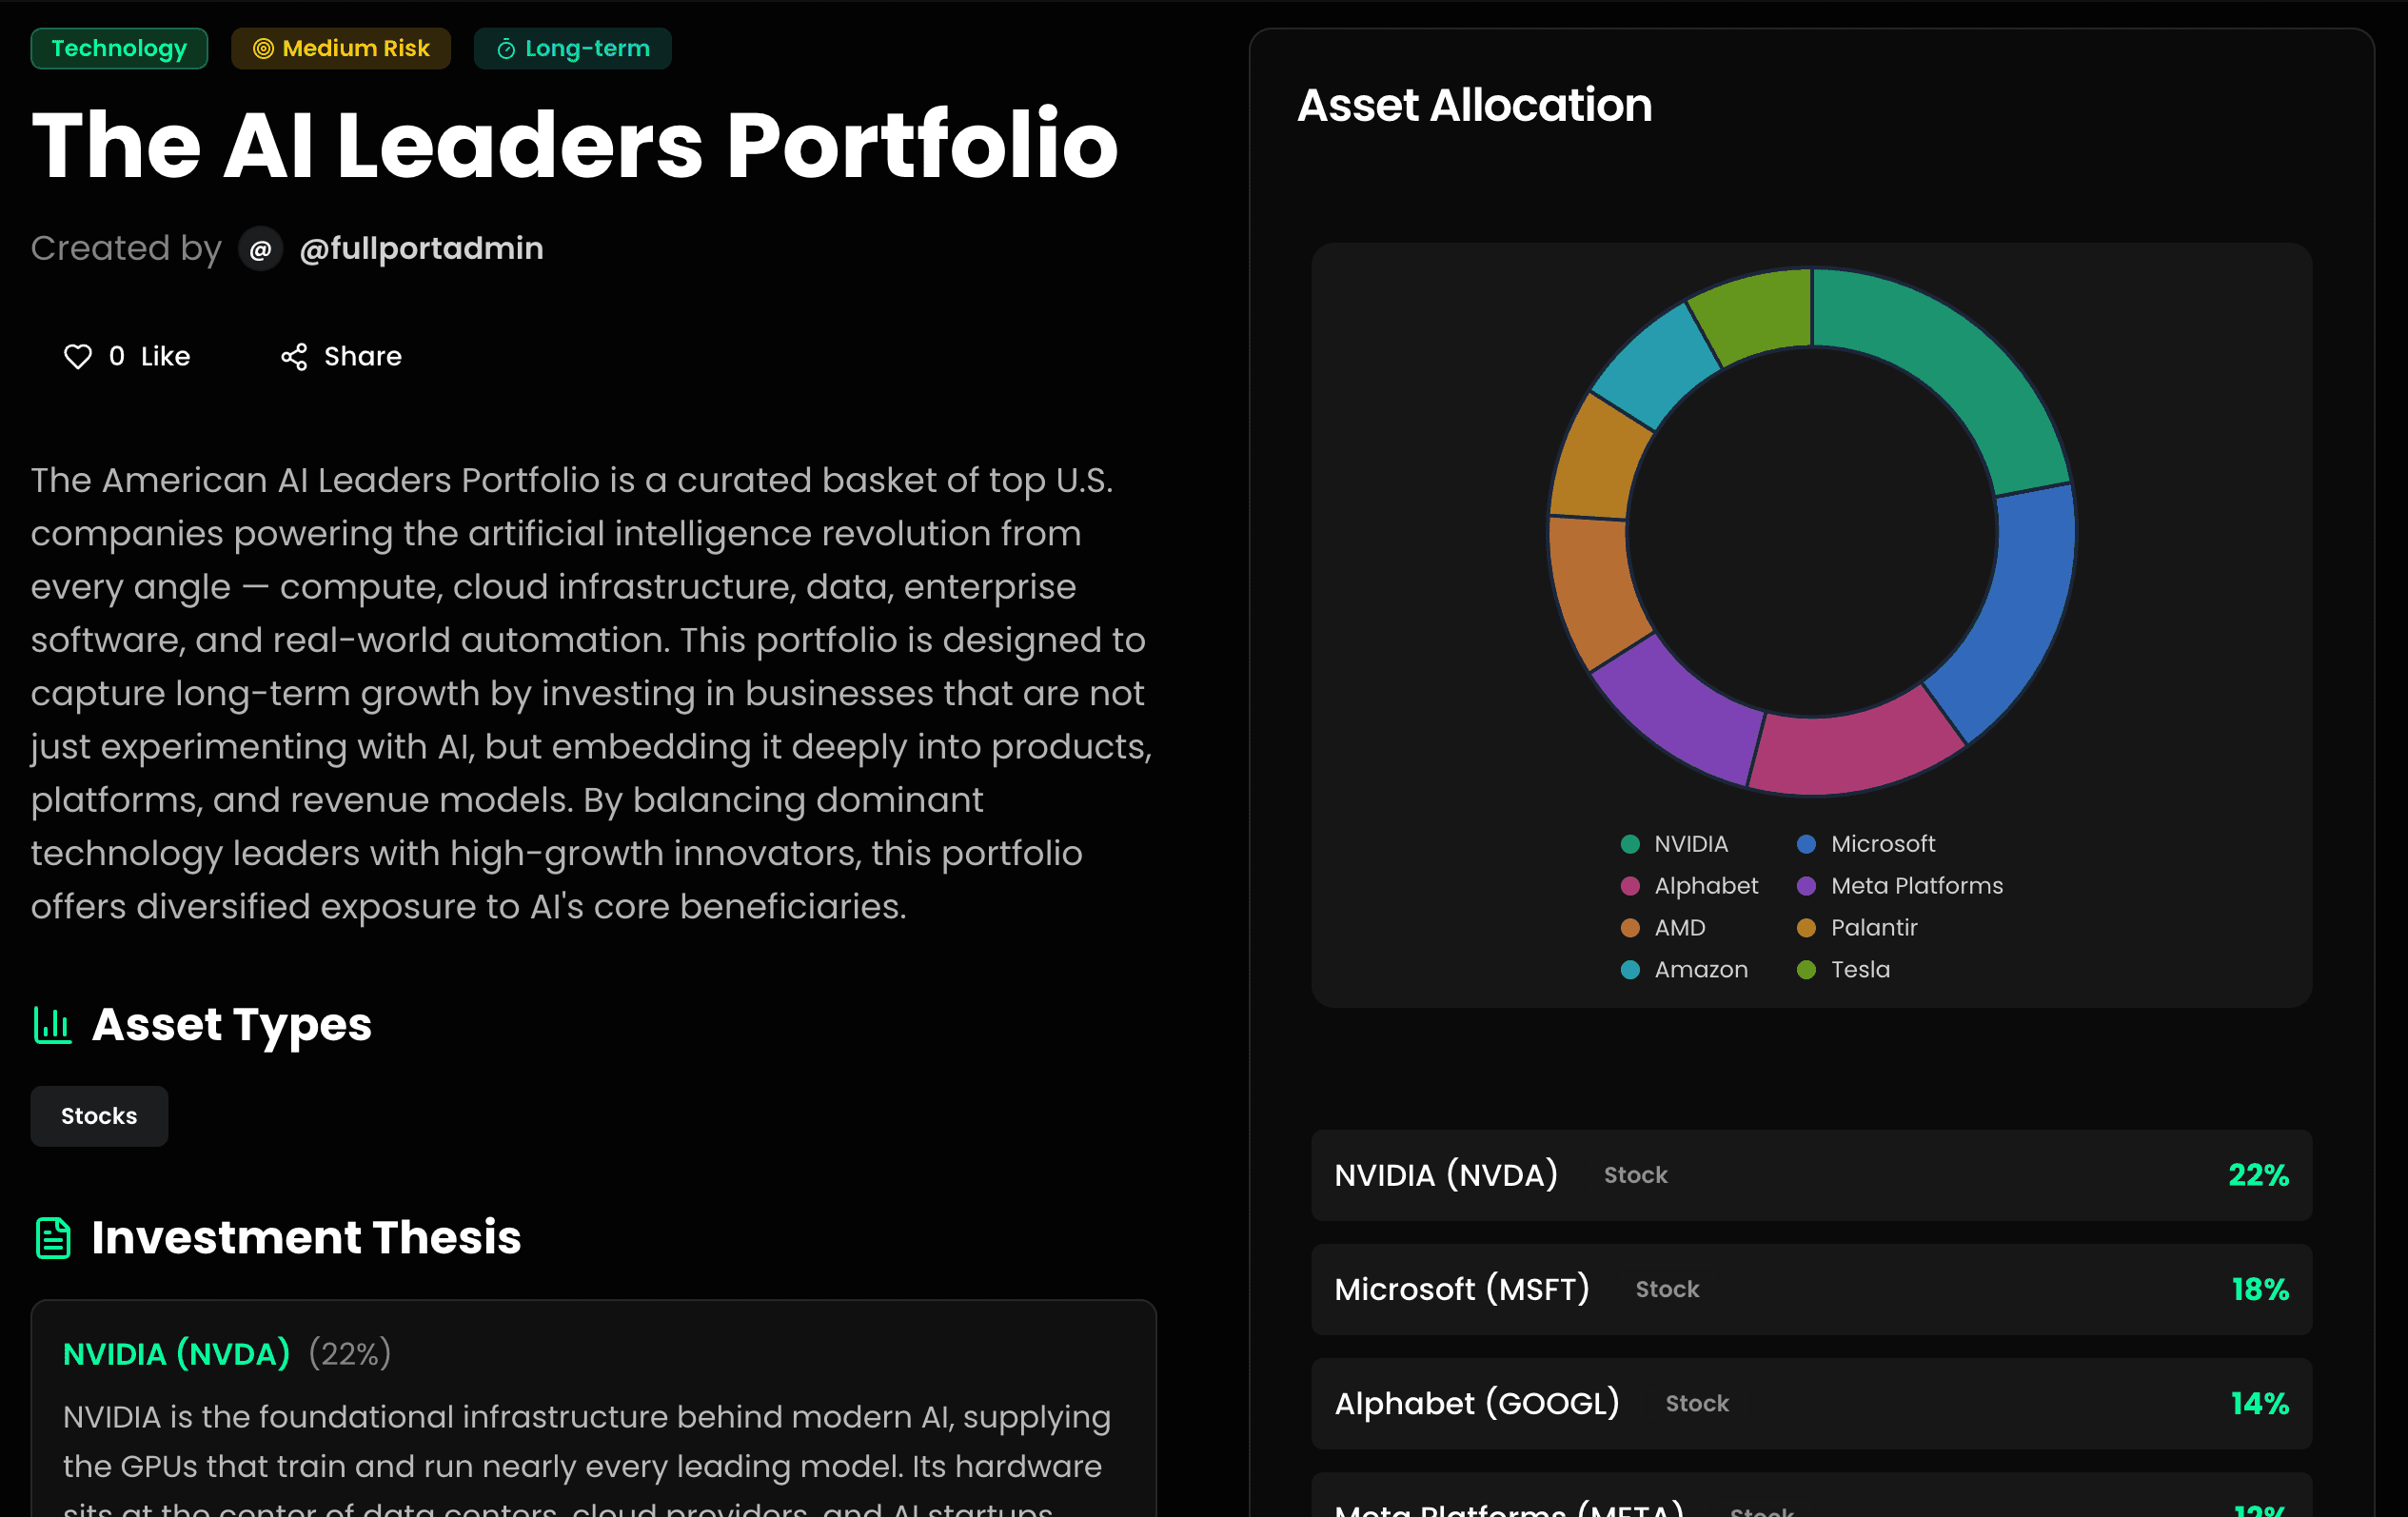Click the target icon on Medium Risk tag
This screenshot has width=2408, height=1517.
[x=263, y=49]
